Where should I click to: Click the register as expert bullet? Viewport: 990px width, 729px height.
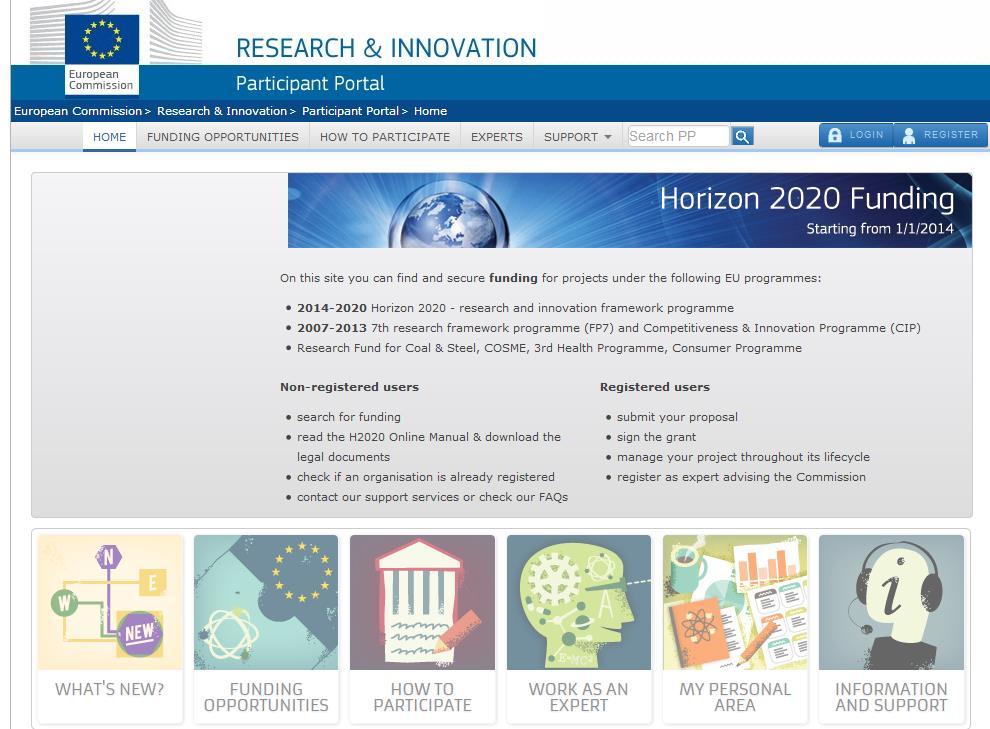coord(741,477)
